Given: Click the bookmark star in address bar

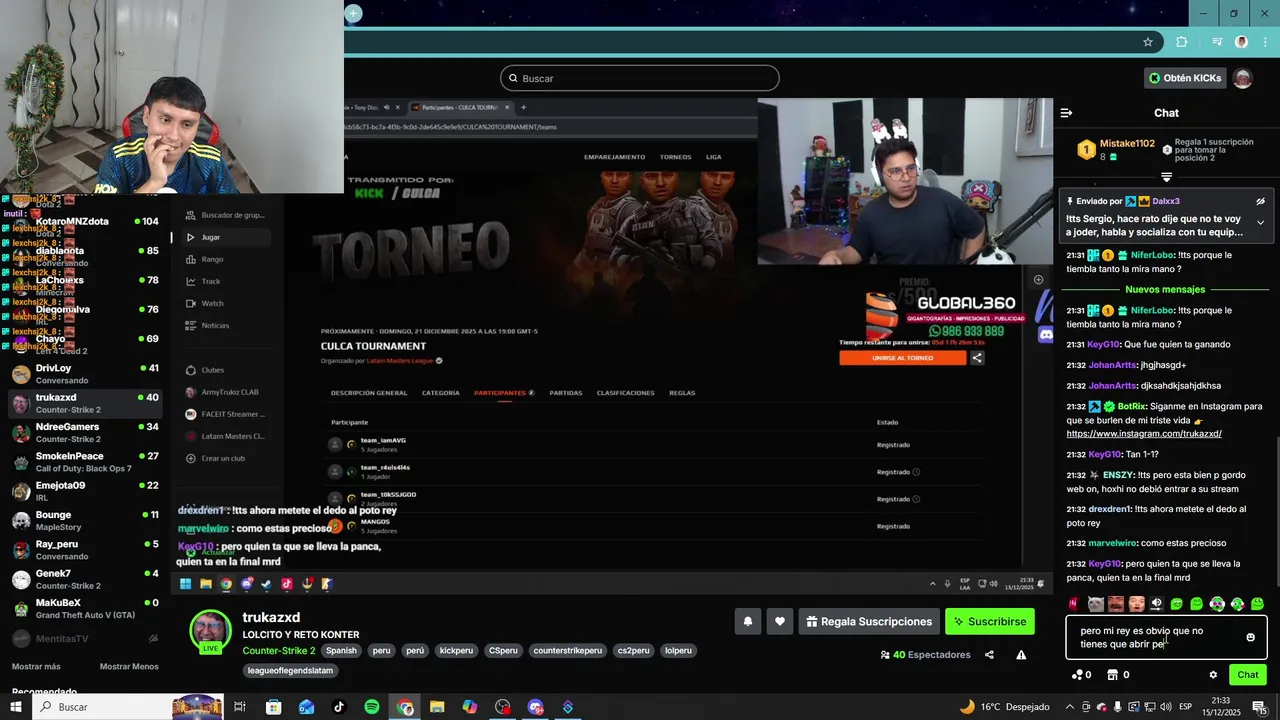Looking at the screenshot, I should (1148, 42).
